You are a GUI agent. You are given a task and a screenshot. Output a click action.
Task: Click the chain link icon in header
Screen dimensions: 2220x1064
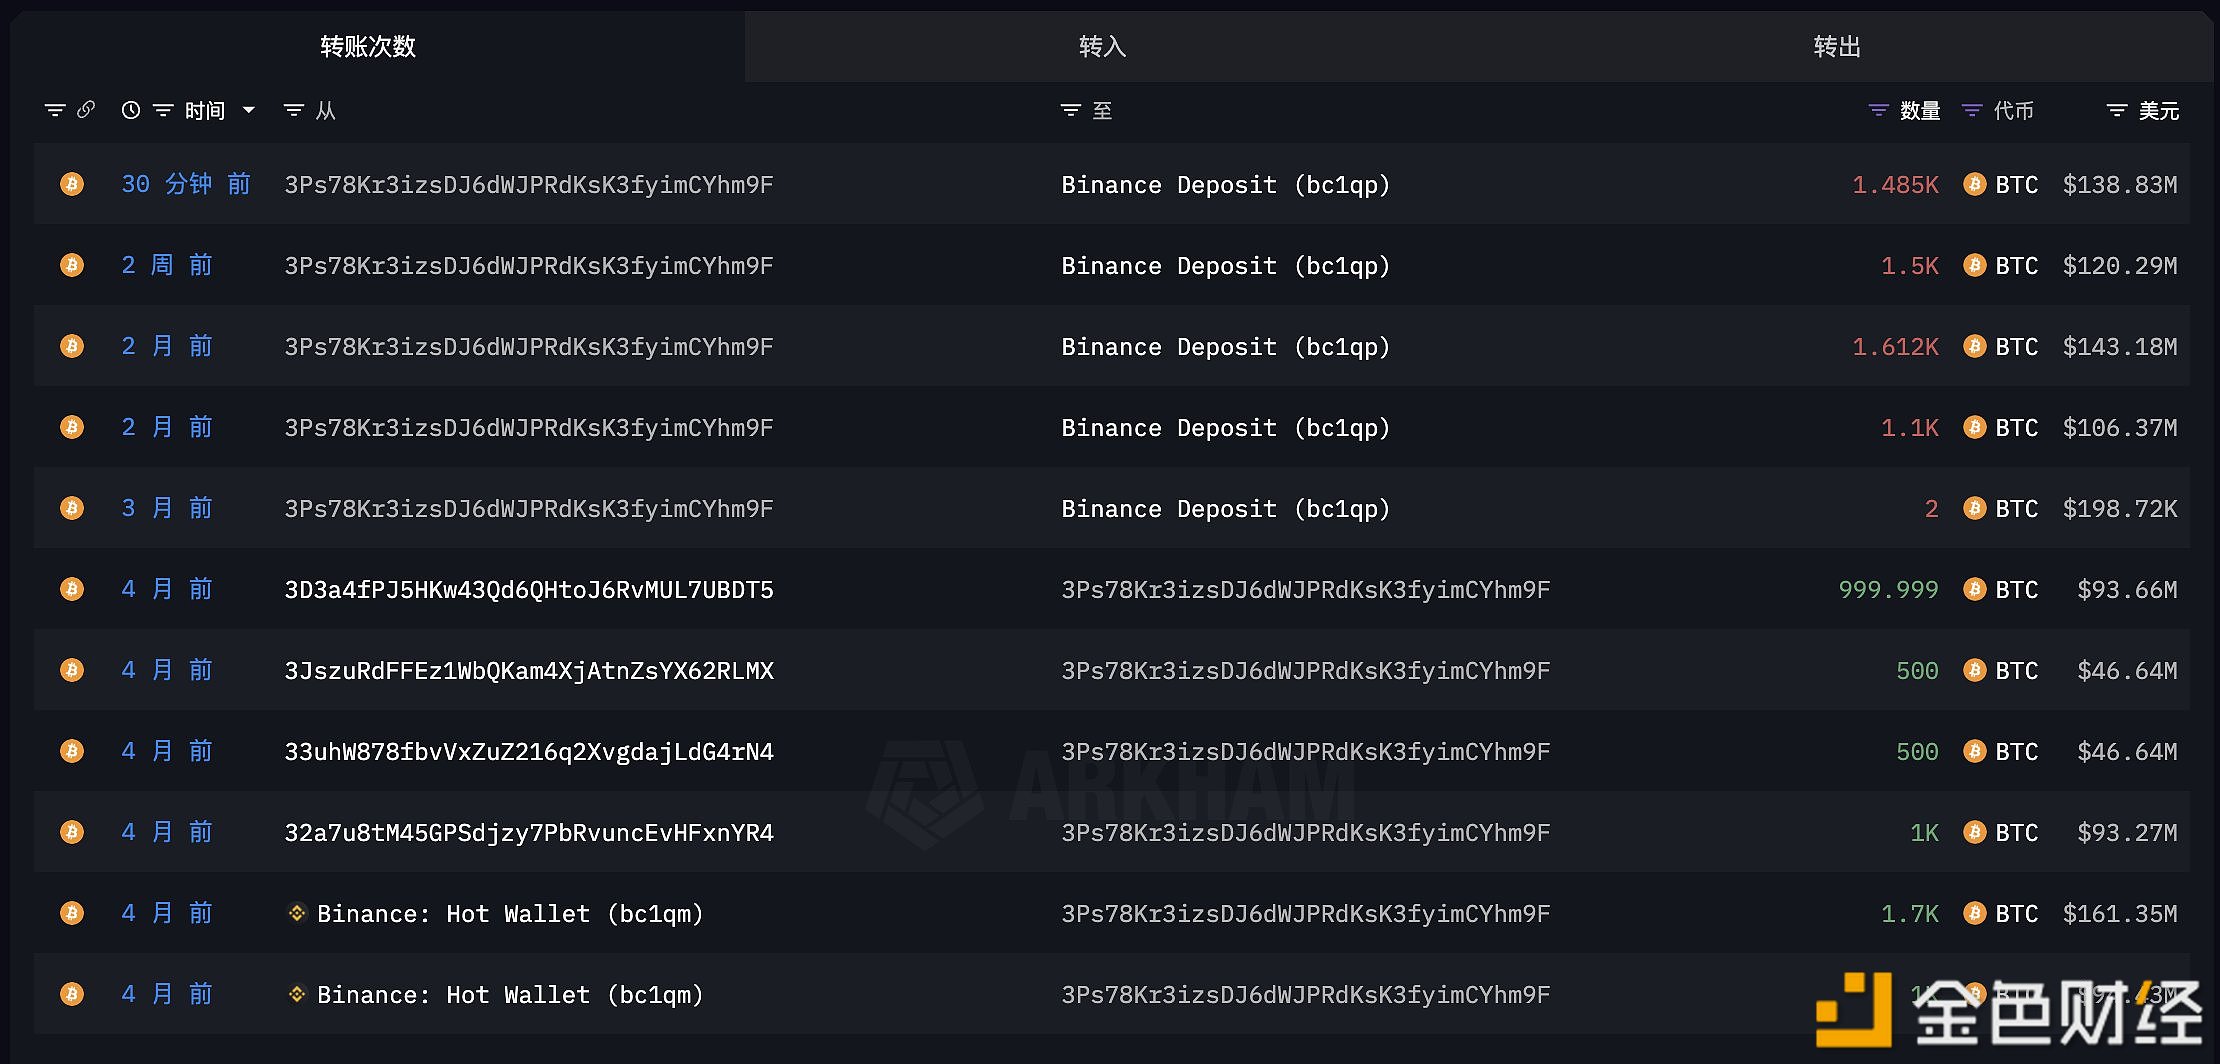click(86, 110)
